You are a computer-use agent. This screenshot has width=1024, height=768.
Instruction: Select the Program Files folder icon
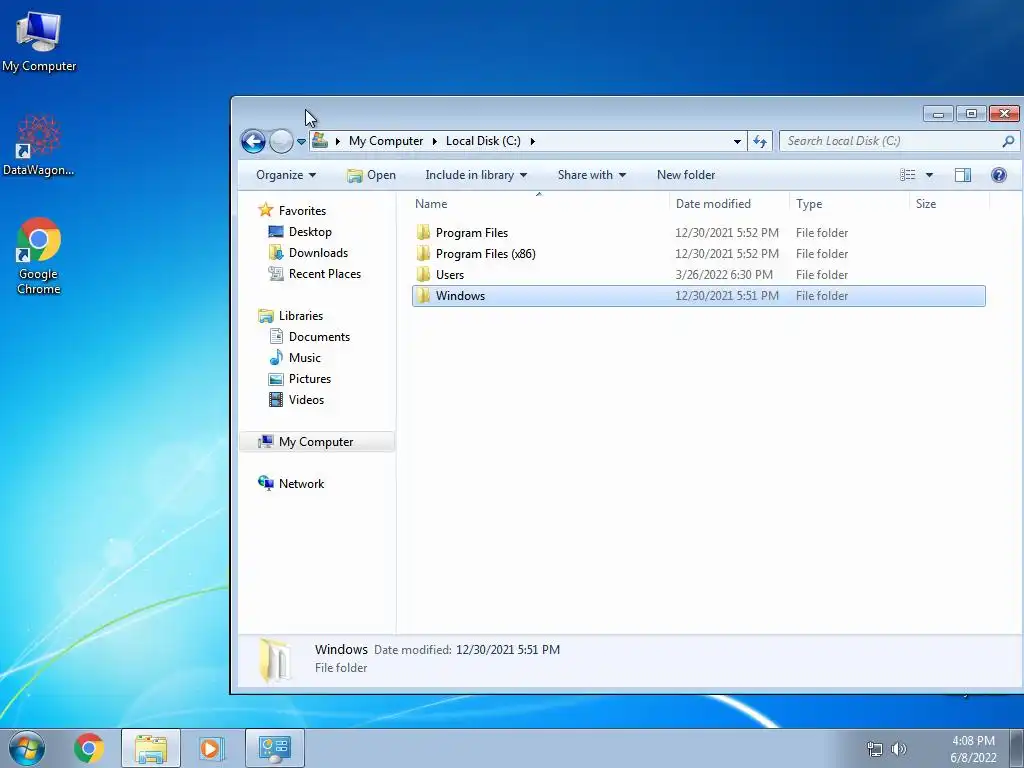click(x=424, y=232)
